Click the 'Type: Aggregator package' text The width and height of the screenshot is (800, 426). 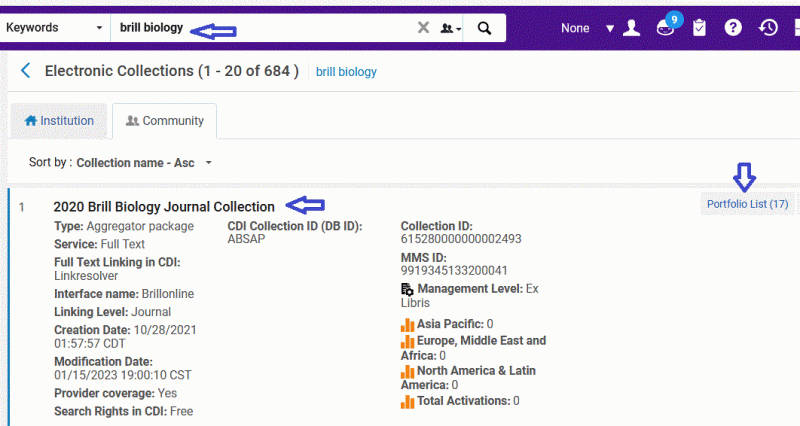[x=124, y=226]
